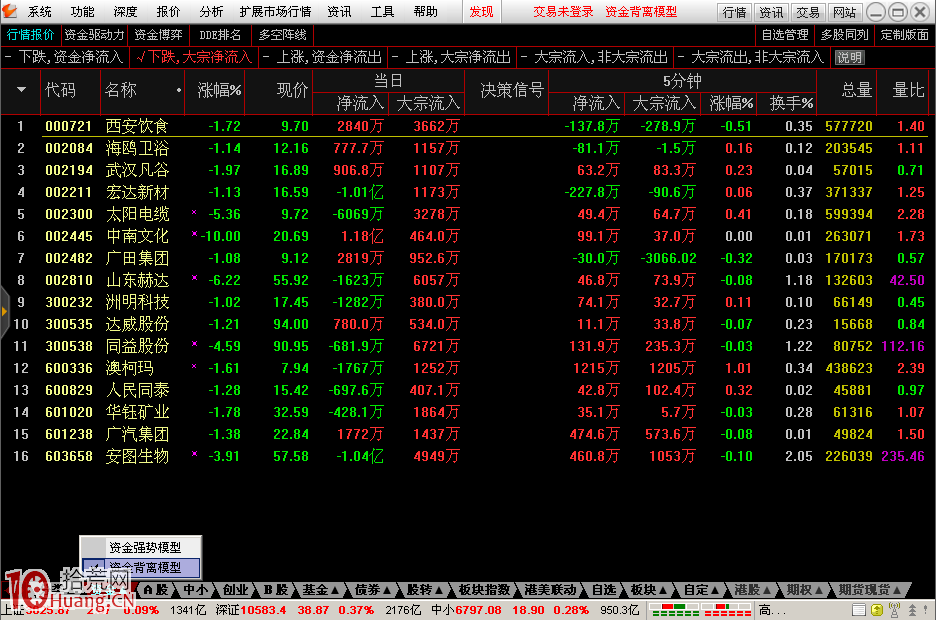
Task: Click the double up-arrow icon in status bar
Action: tap(912, 610)
